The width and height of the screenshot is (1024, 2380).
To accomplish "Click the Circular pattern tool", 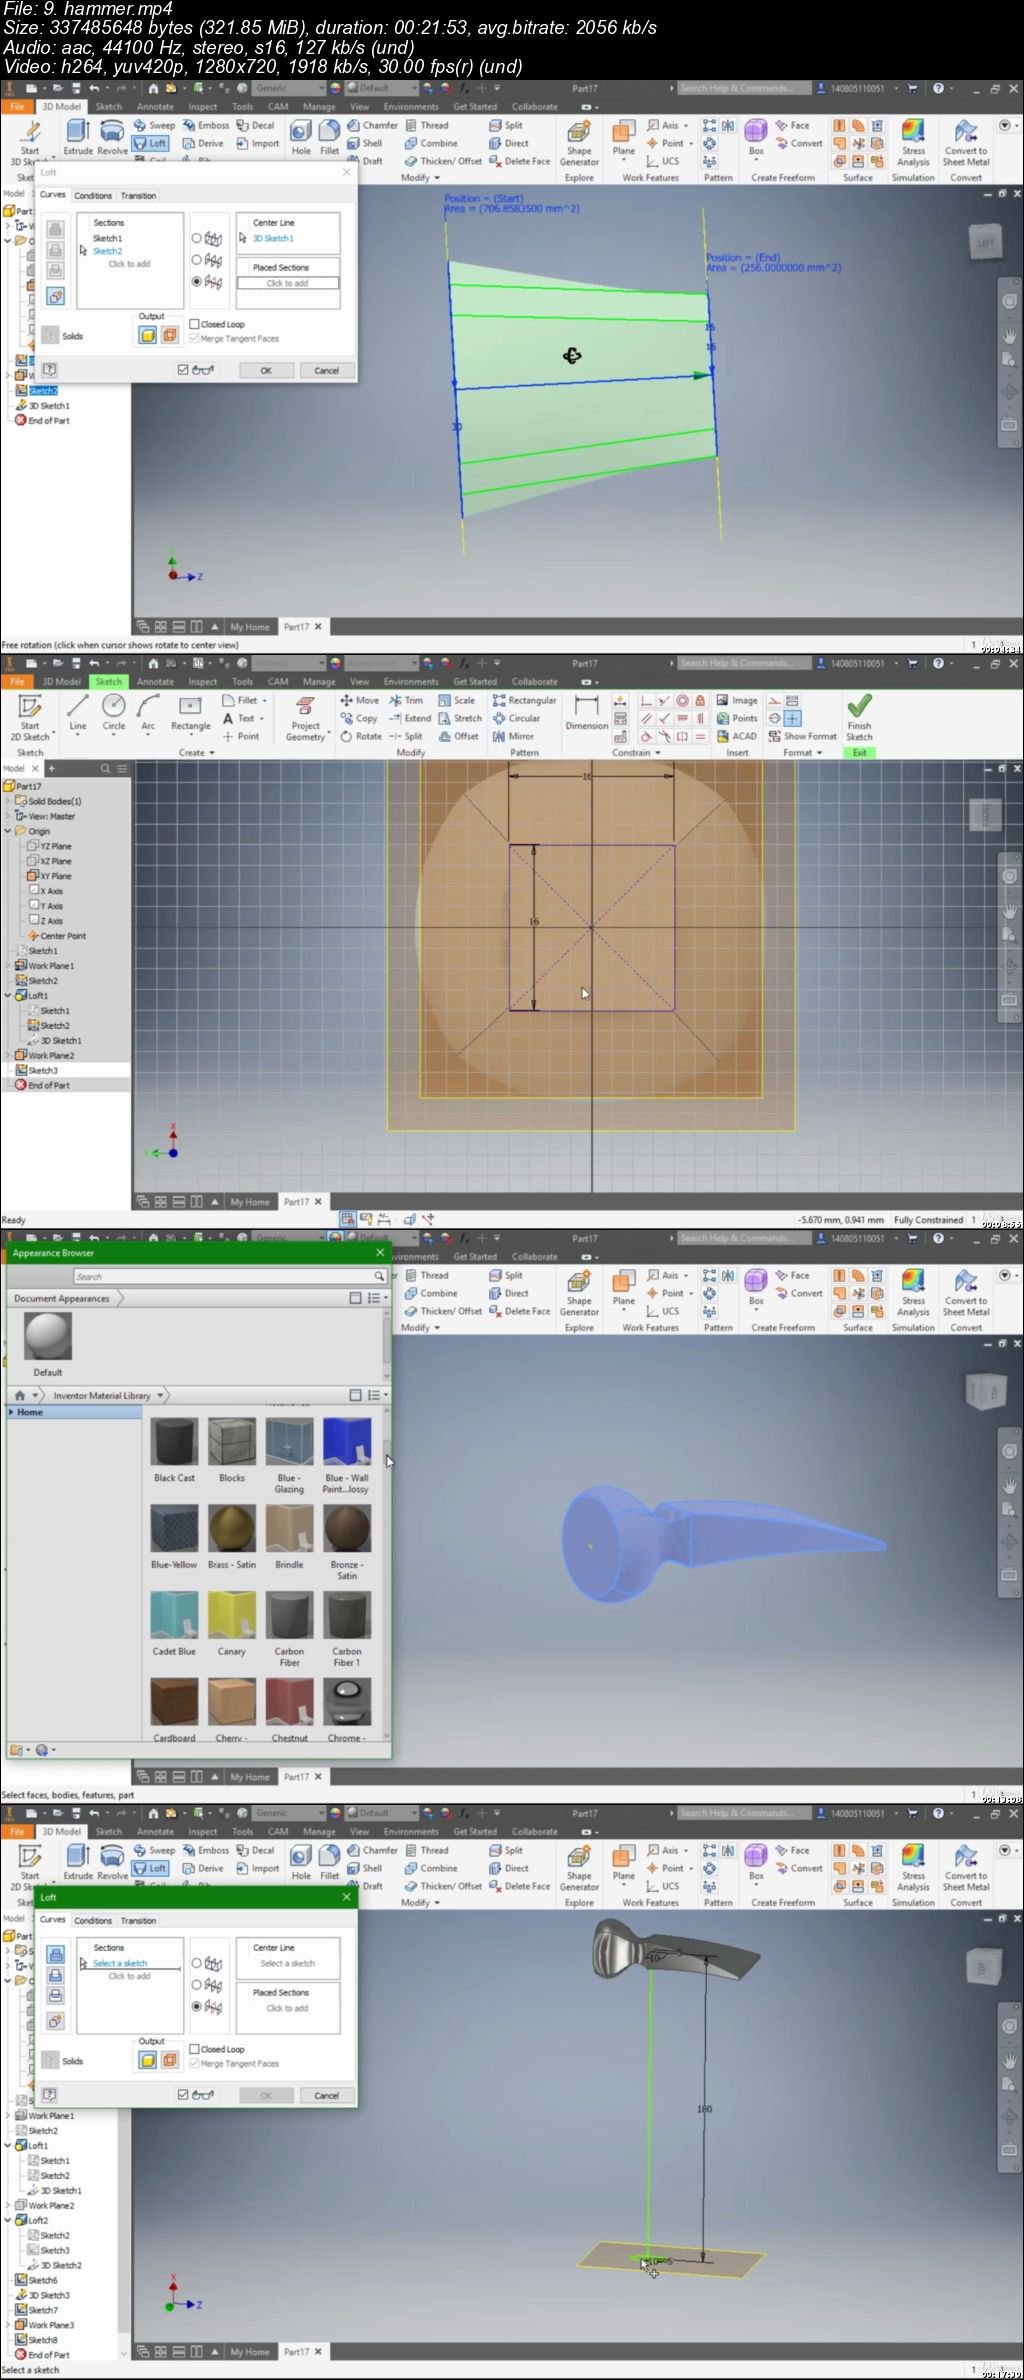I will (516, 718).
